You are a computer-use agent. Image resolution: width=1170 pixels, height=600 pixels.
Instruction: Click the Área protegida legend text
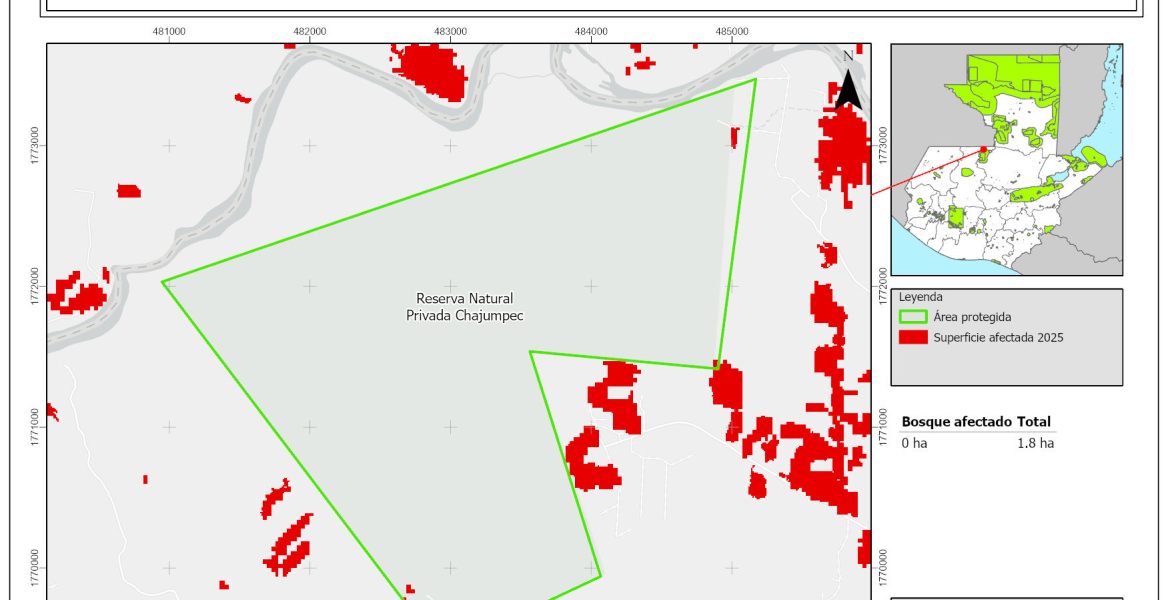(972, 317)
